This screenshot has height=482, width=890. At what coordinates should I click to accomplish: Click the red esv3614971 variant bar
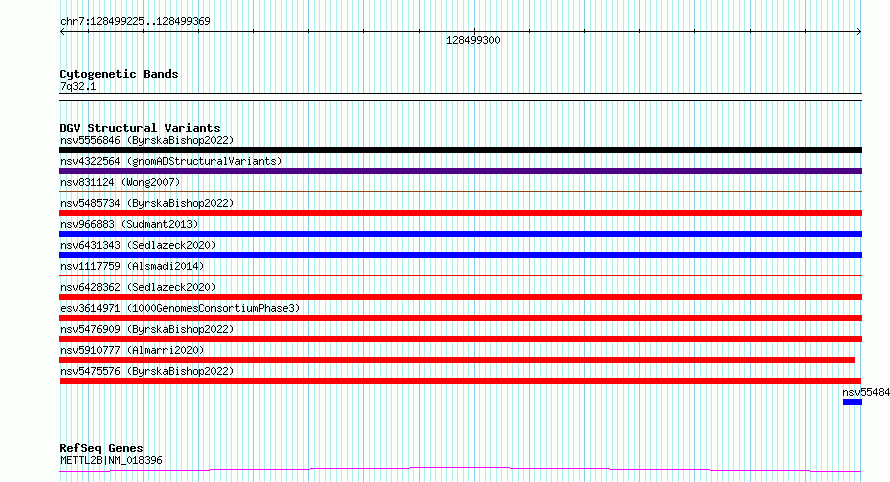point(460,318)
